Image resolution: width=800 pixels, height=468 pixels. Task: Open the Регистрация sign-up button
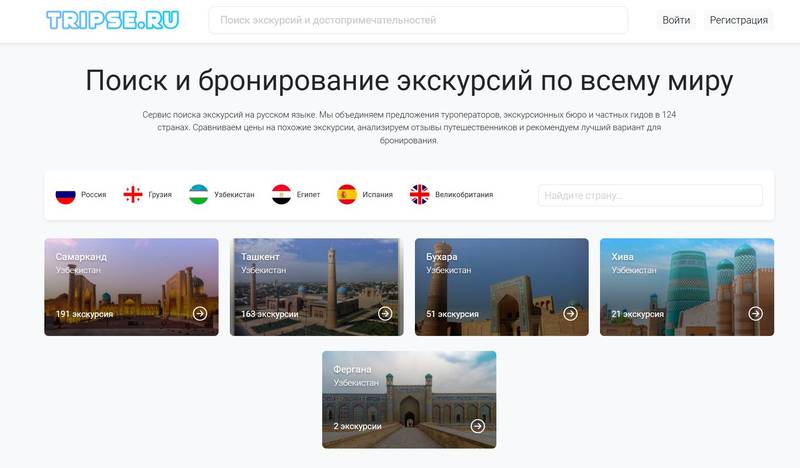(x=738, y=20)
